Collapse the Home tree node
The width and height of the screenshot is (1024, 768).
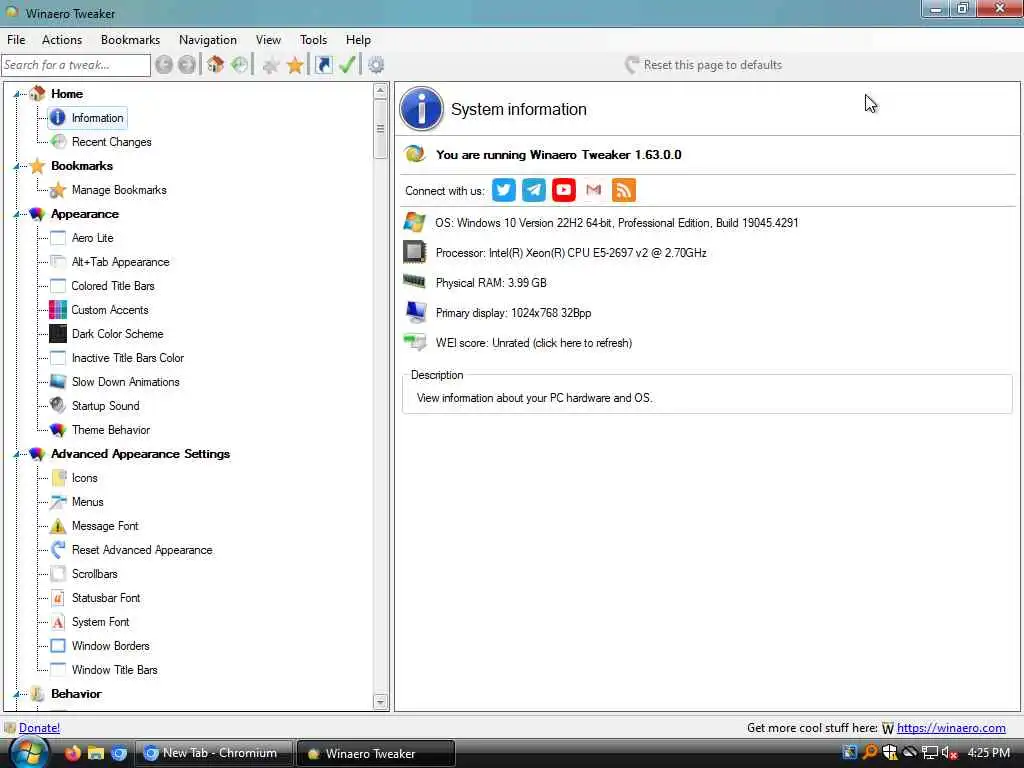pos(16,94)
